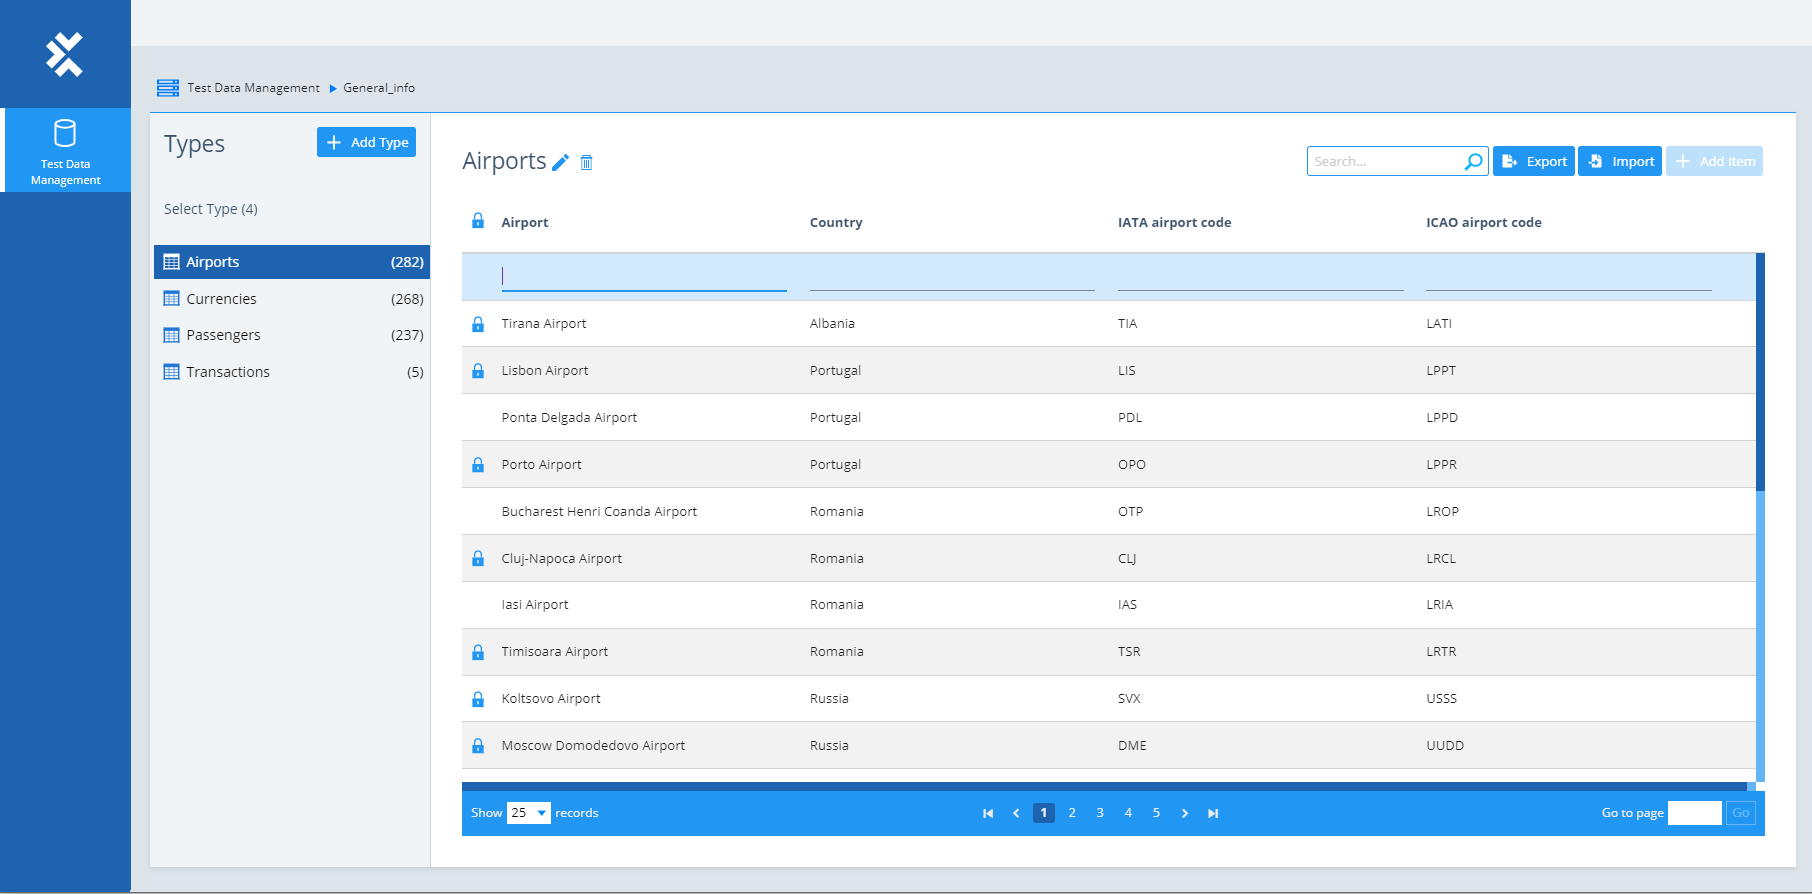The height and width of the screenshot is (894, 1812).
Task: Go to the last page of records
Action: pos(1213,813)
